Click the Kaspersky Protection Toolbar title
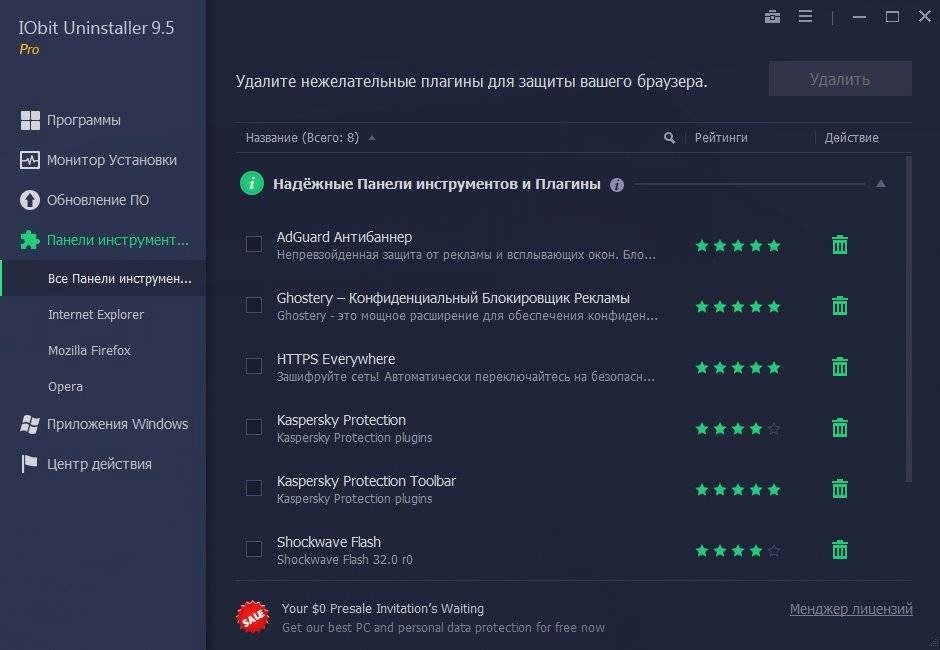Viewport: 940px width, 650px height. [366, 481]
